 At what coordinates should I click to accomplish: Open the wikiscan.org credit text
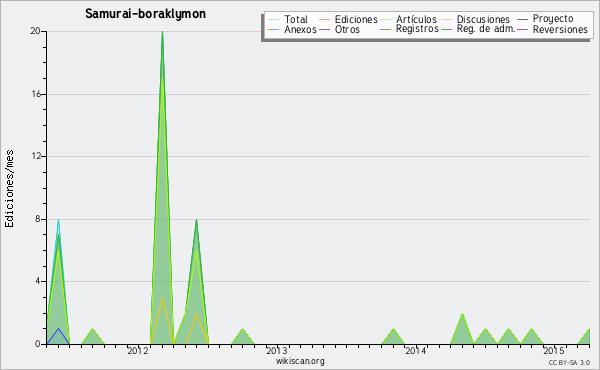click(300, 361)
